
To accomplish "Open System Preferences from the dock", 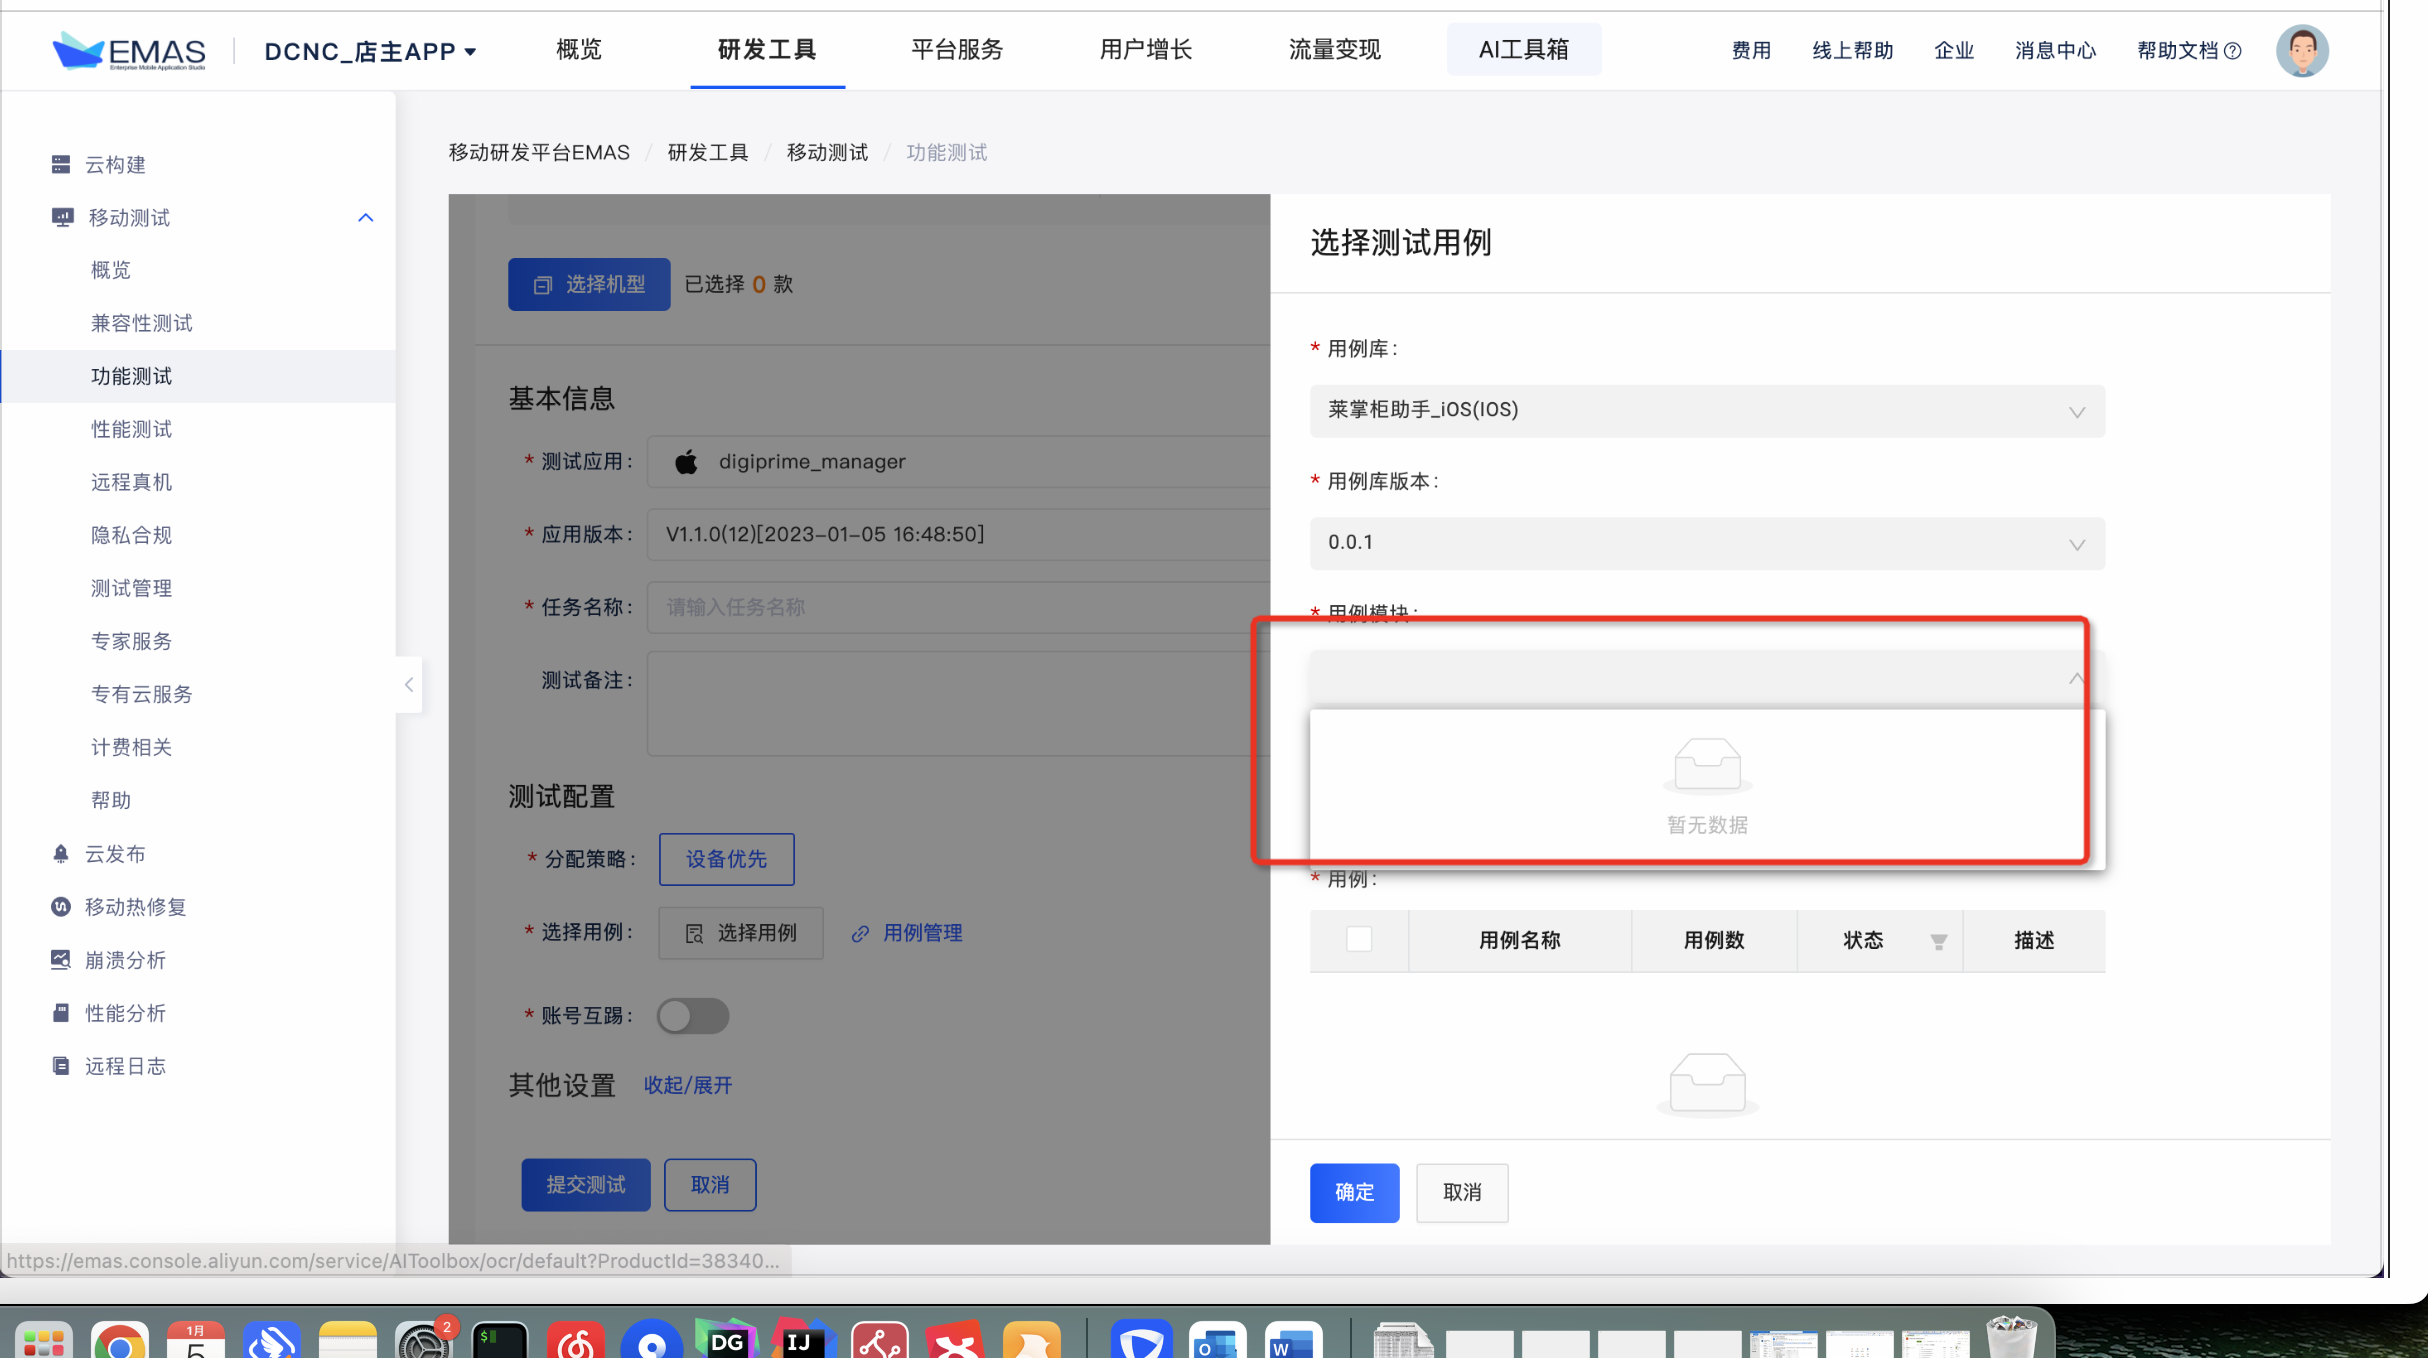I will tap(423, 1340).
